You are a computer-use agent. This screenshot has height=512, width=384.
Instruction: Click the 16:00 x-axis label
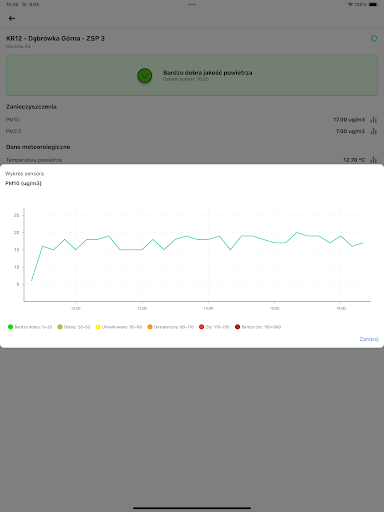point(341,308)
